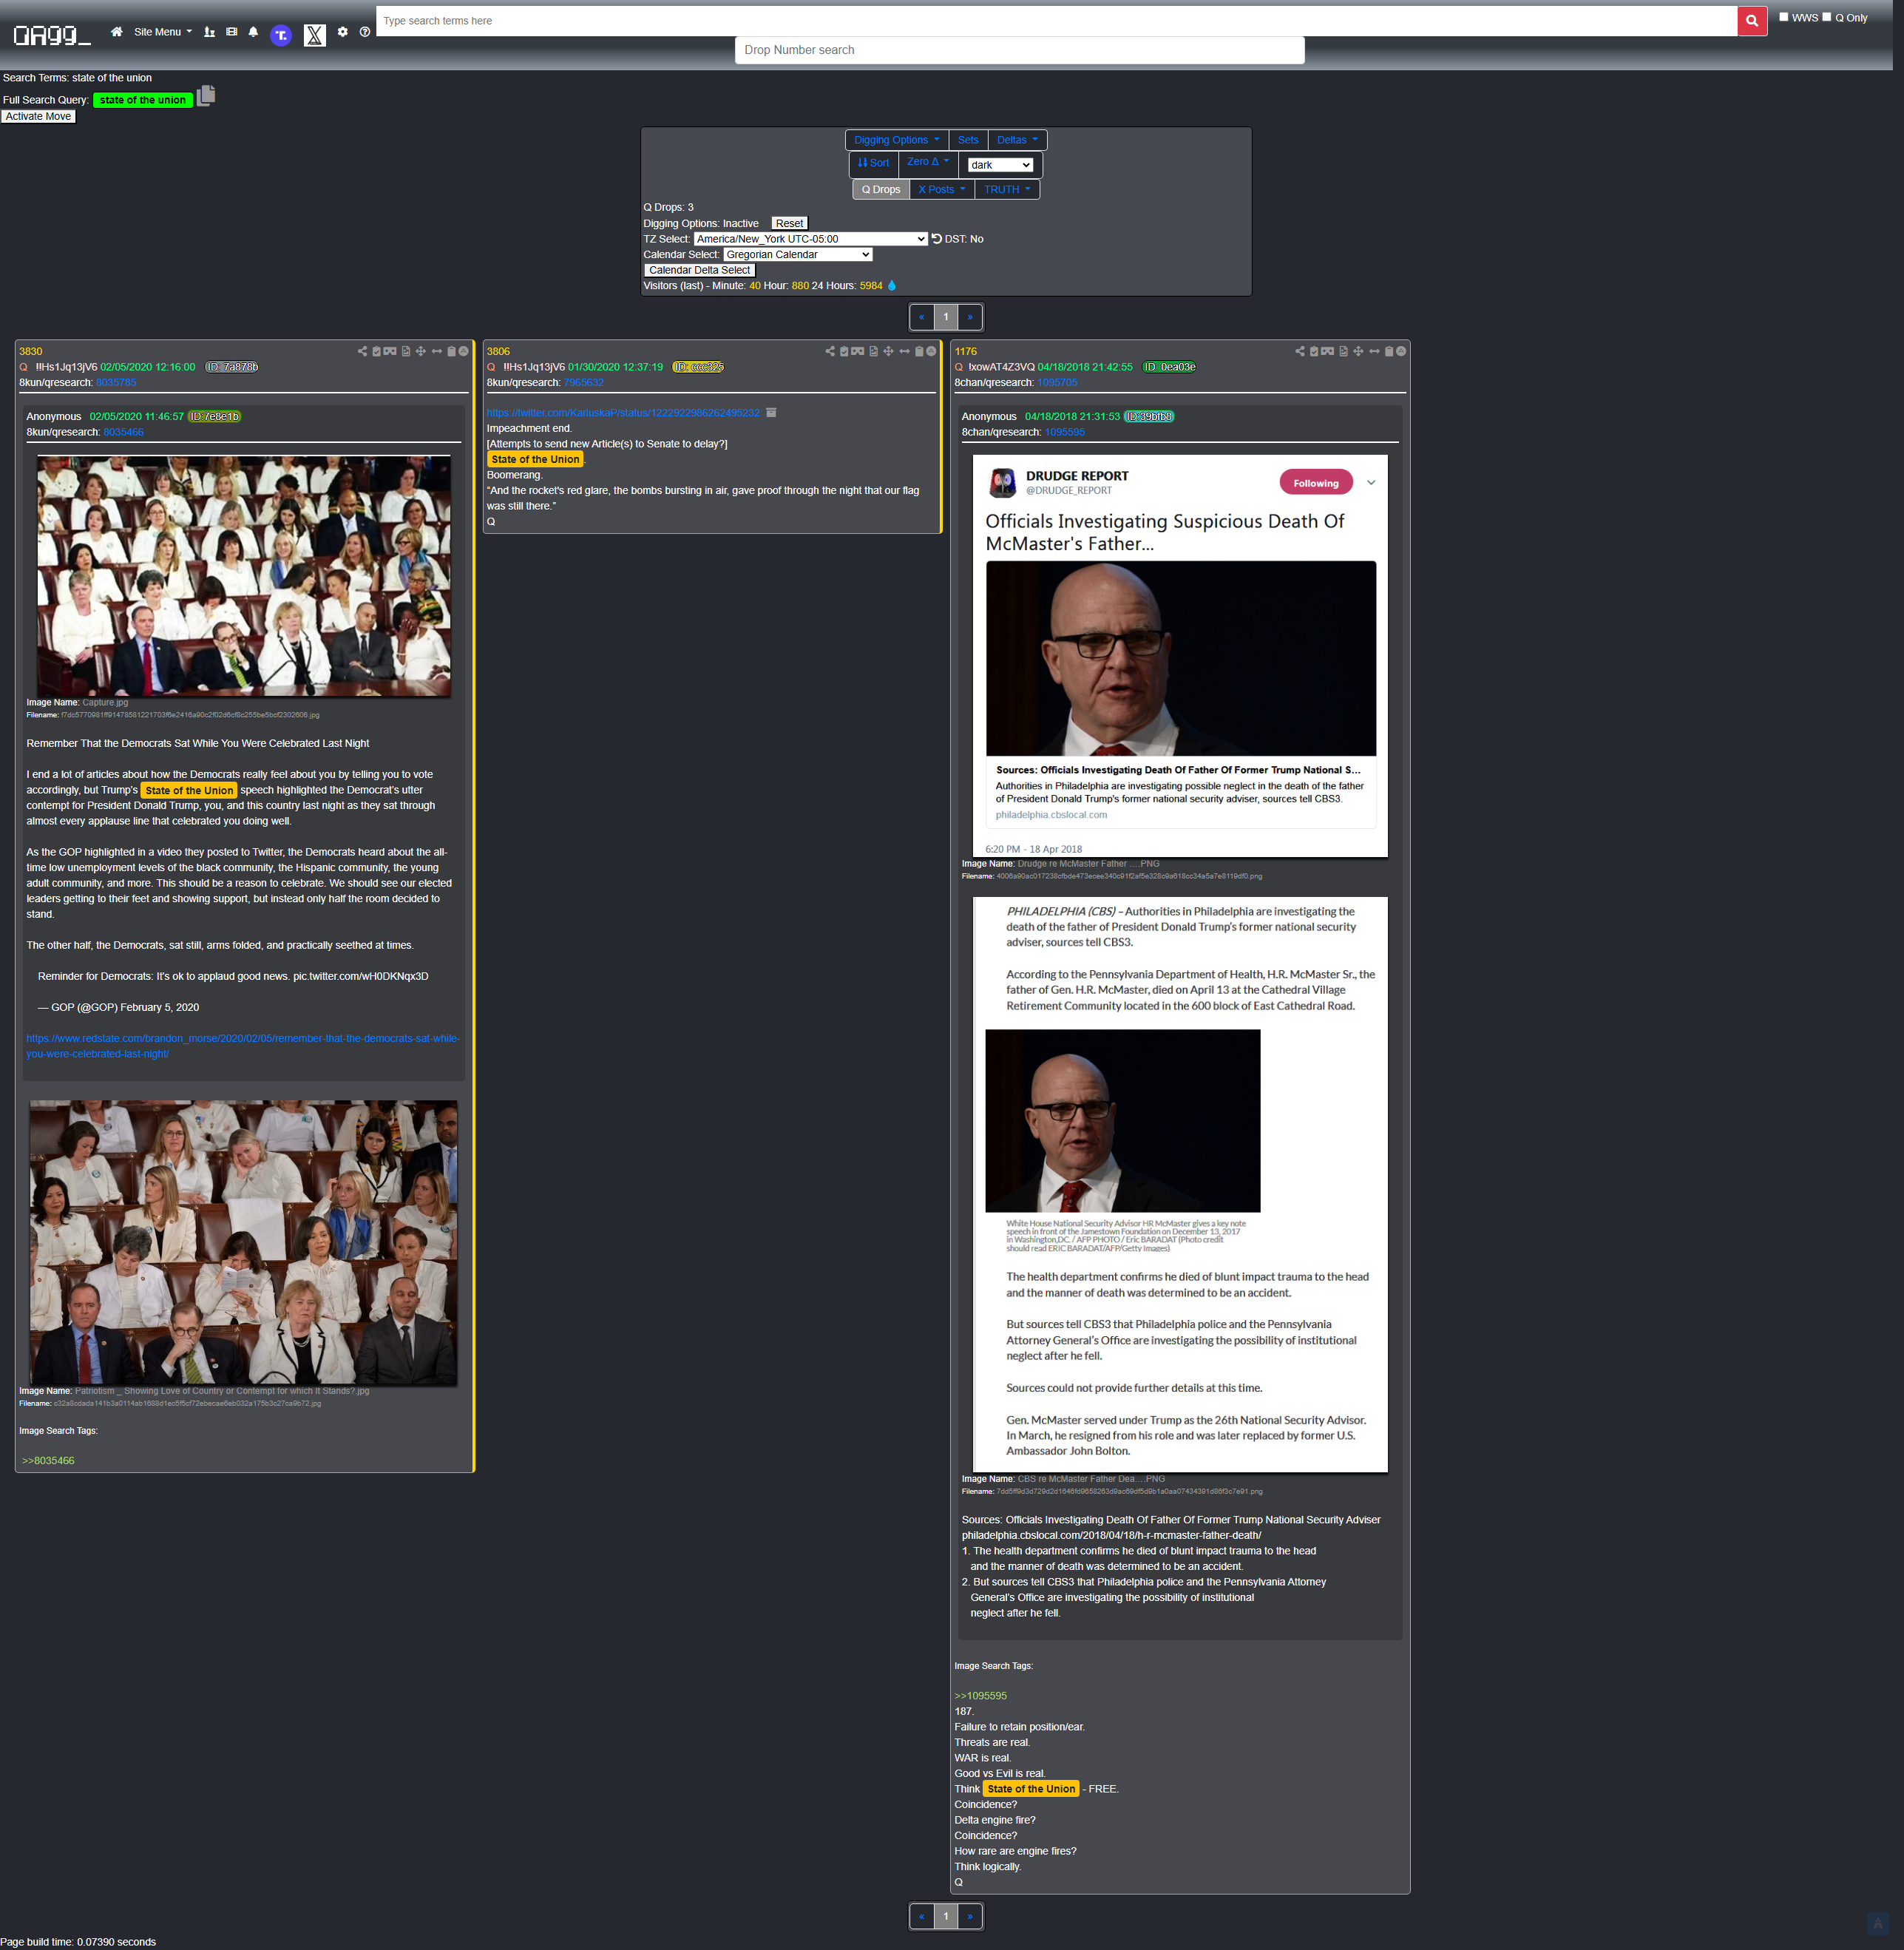
Task: Click the clipboard-check icon on drop 3830
Action: 376,351
